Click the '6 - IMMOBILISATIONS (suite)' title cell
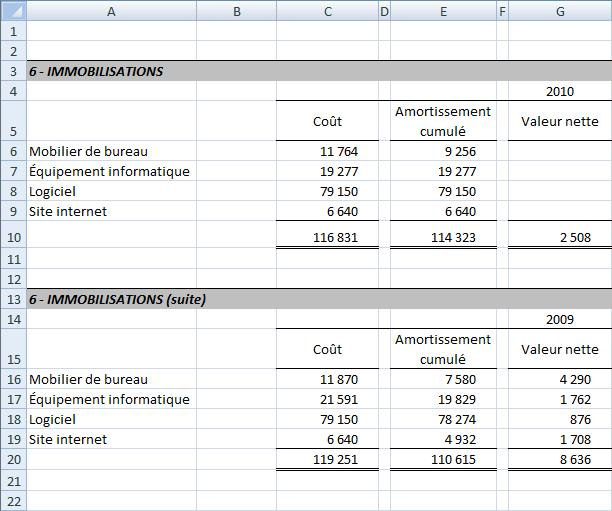This screenshot has height=511, width=612. (x=118, y=299)
